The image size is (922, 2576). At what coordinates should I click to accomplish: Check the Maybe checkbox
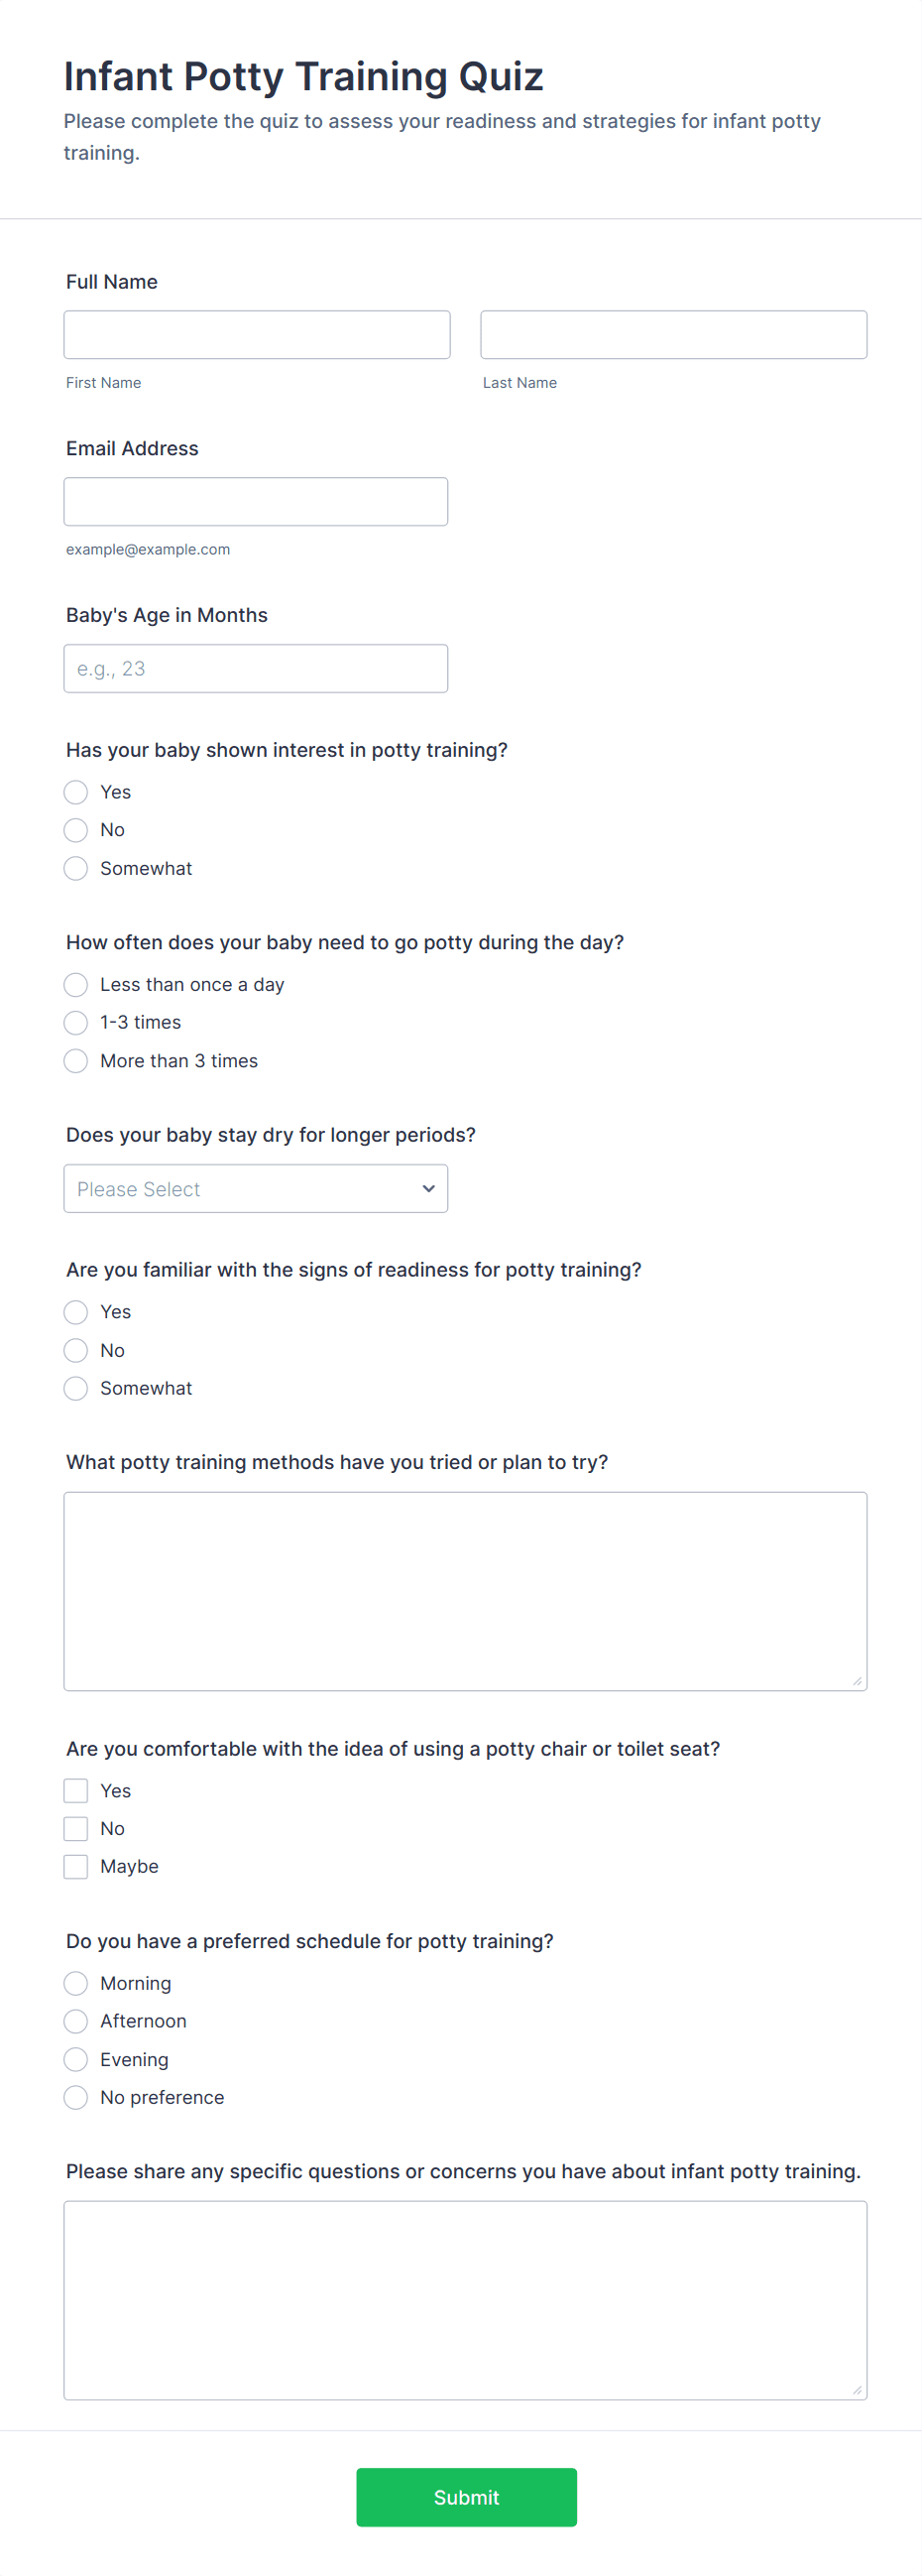(76, 1867)
